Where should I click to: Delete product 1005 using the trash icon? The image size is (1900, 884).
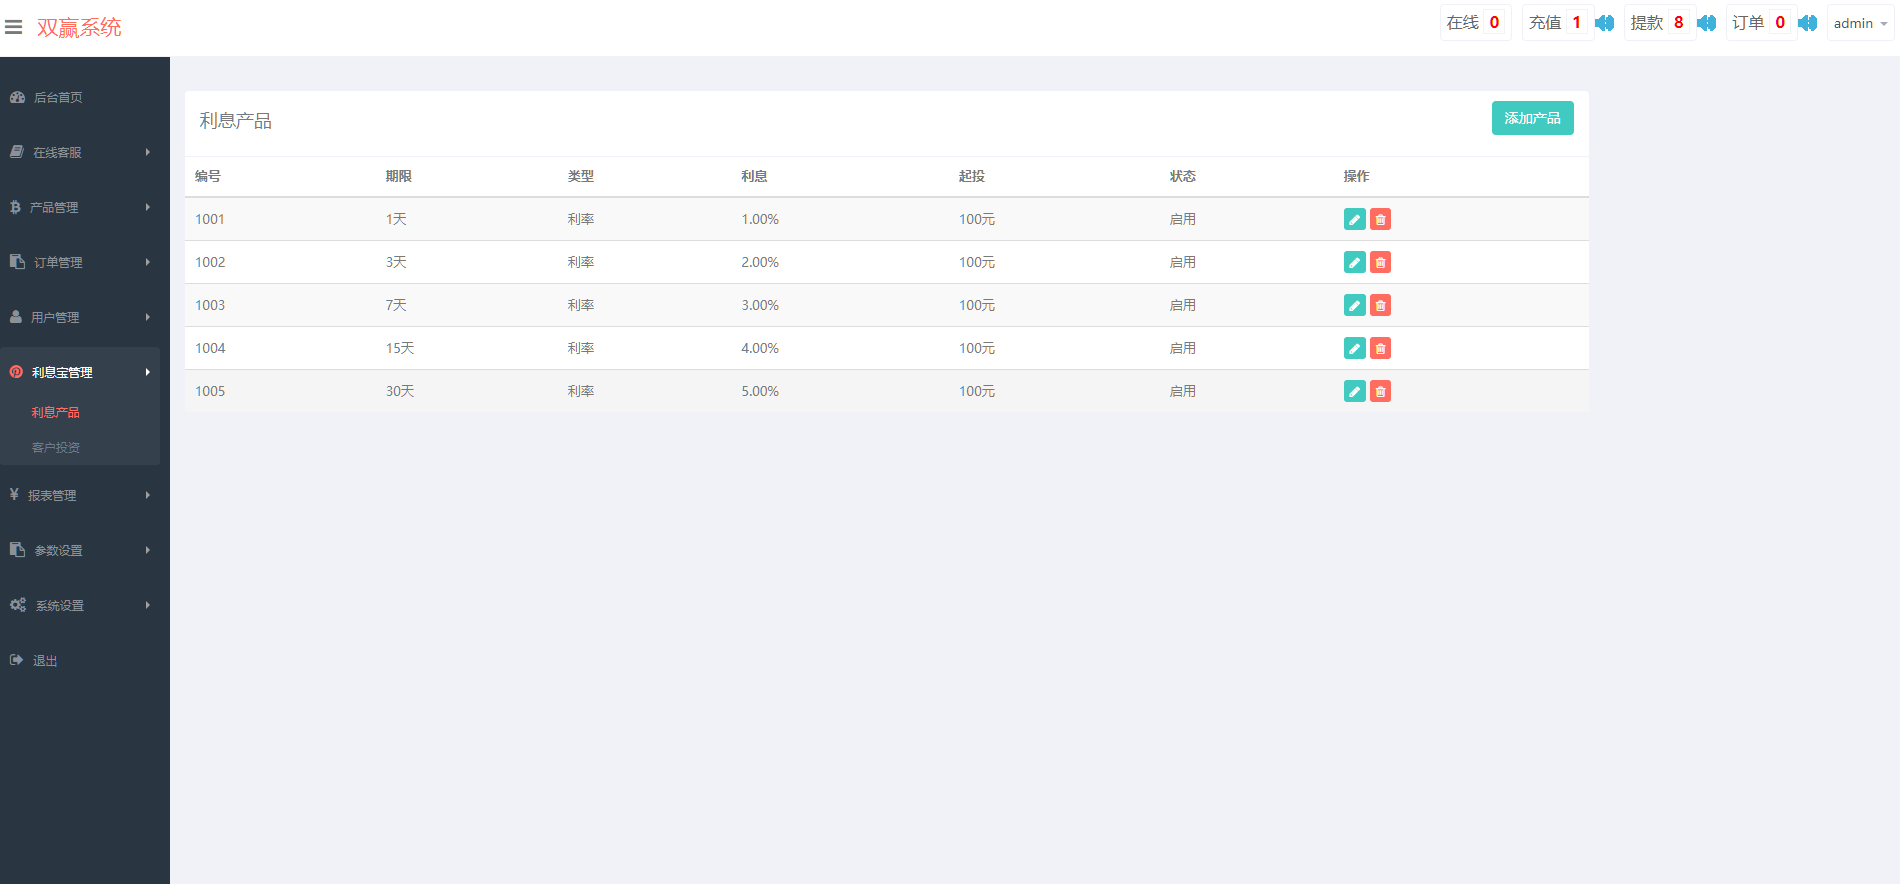tap(1380, 391)
